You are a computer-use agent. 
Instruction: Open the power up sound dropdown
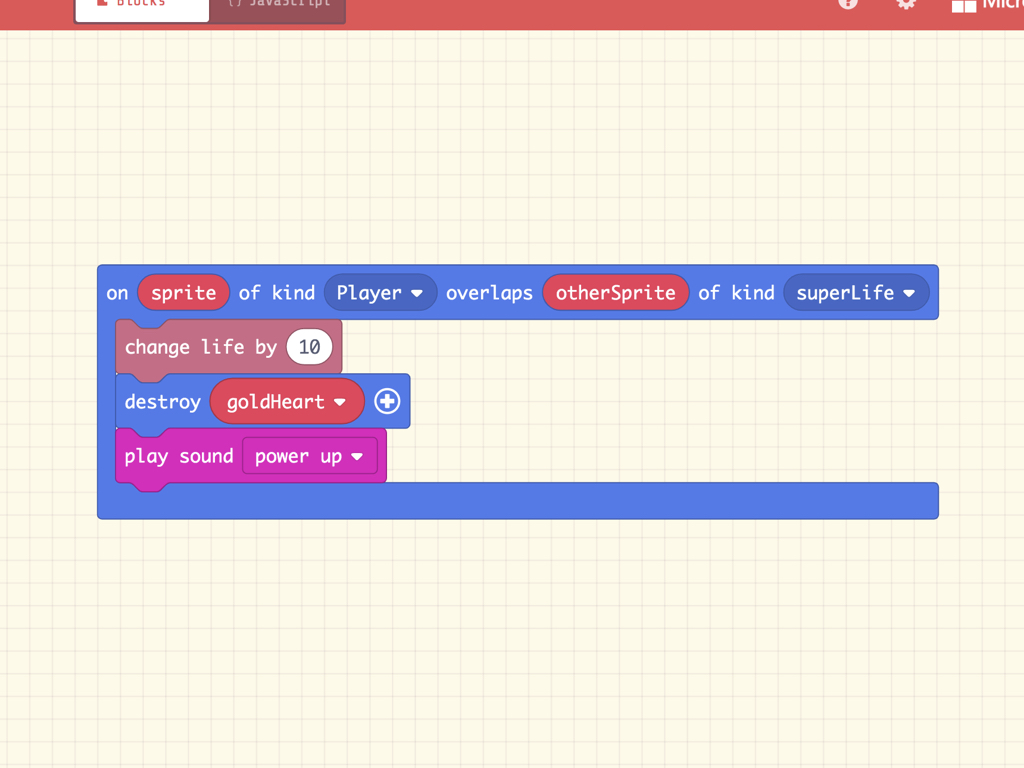coord(310,456)
